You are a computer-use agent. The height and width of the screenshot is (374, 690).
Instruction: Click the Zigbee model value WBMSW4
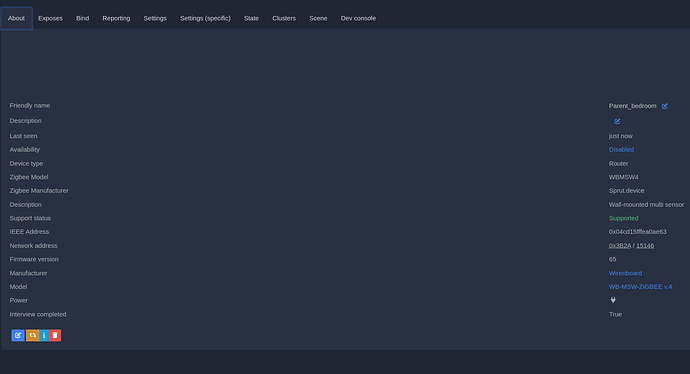[x=623, y=177]
